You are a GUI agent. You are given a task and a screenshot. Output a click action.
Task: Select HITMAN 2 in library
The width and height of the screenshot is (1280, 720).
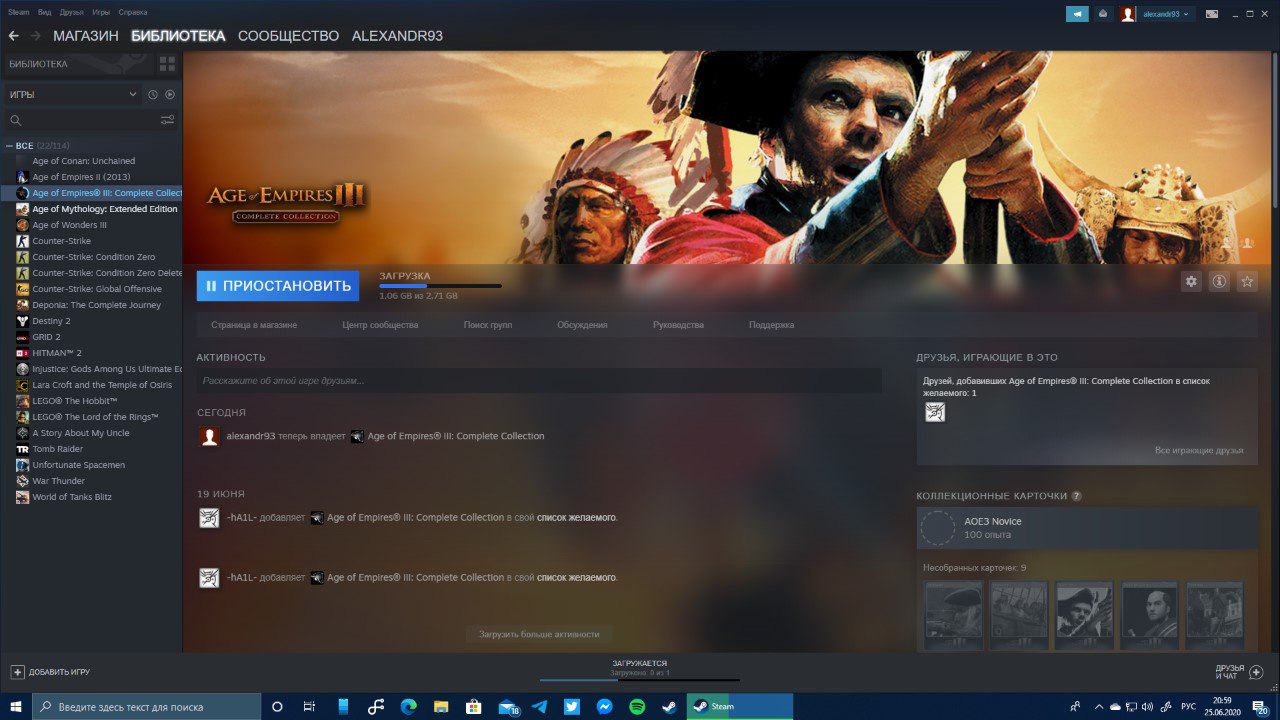(x=57, y=353)
